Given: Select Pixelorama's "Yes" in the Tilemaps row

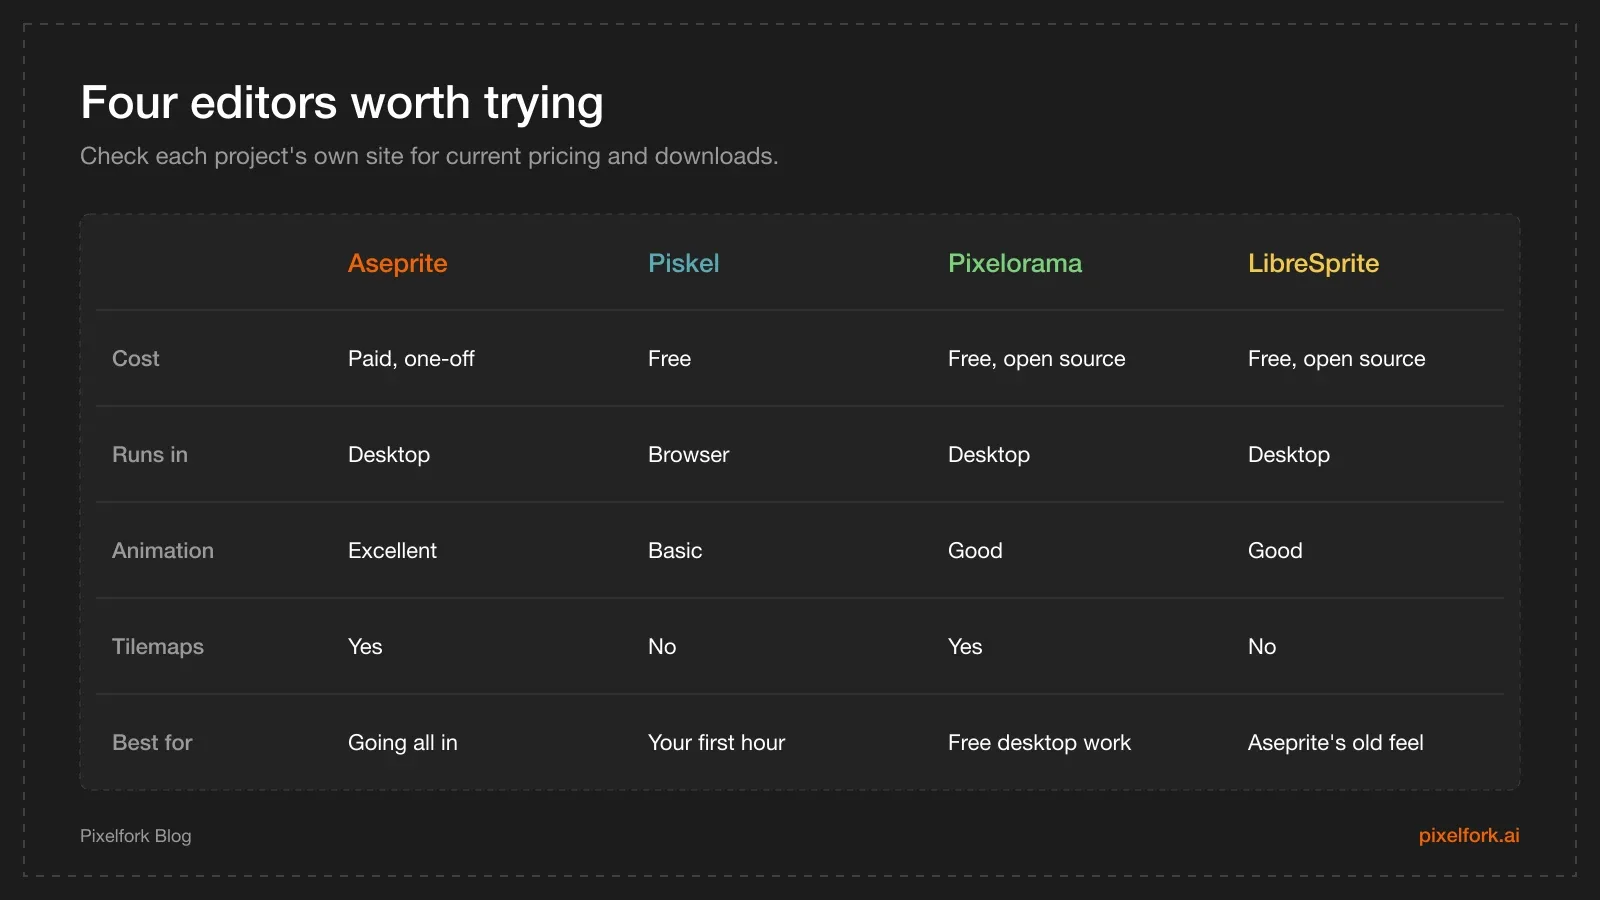Looking at the screenshot, I should pos(965,646).
